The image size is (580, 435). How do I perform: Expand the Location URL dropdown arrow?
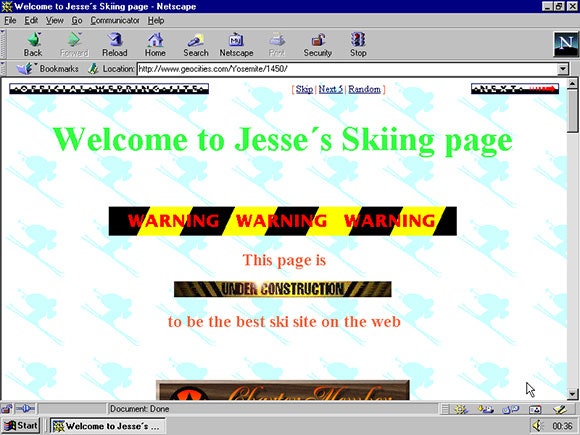coord(563,69)
